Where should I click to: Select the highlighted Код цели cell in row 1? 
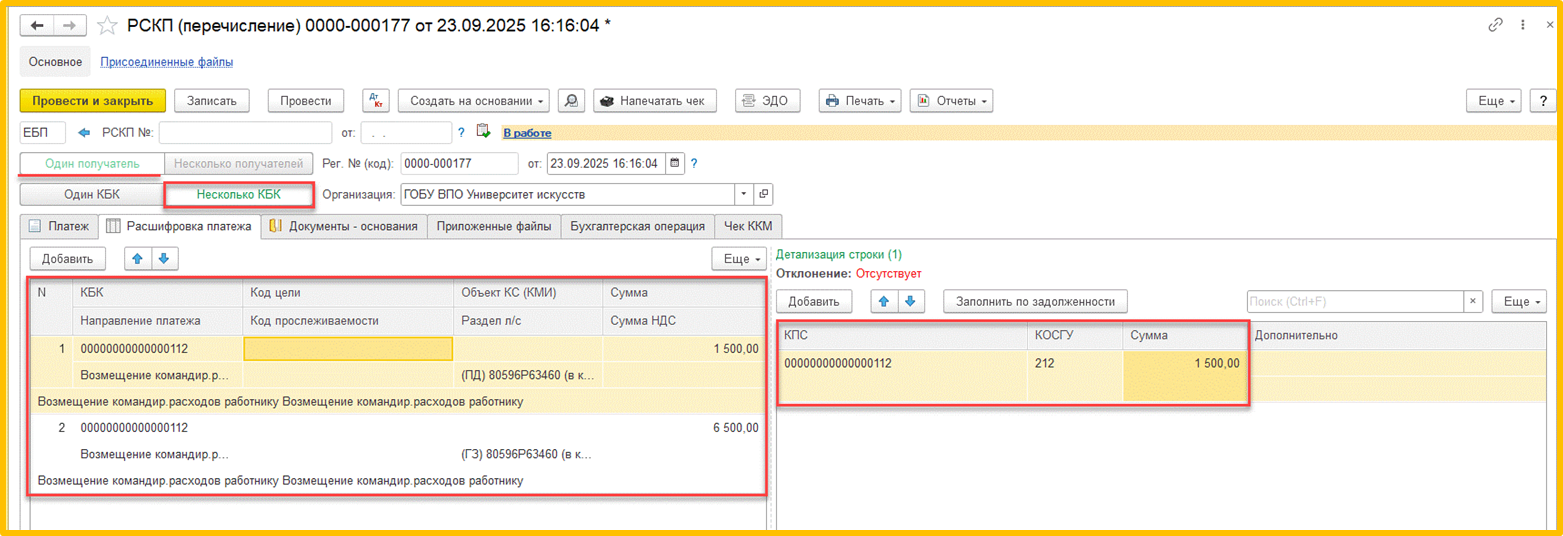[349, 349]
